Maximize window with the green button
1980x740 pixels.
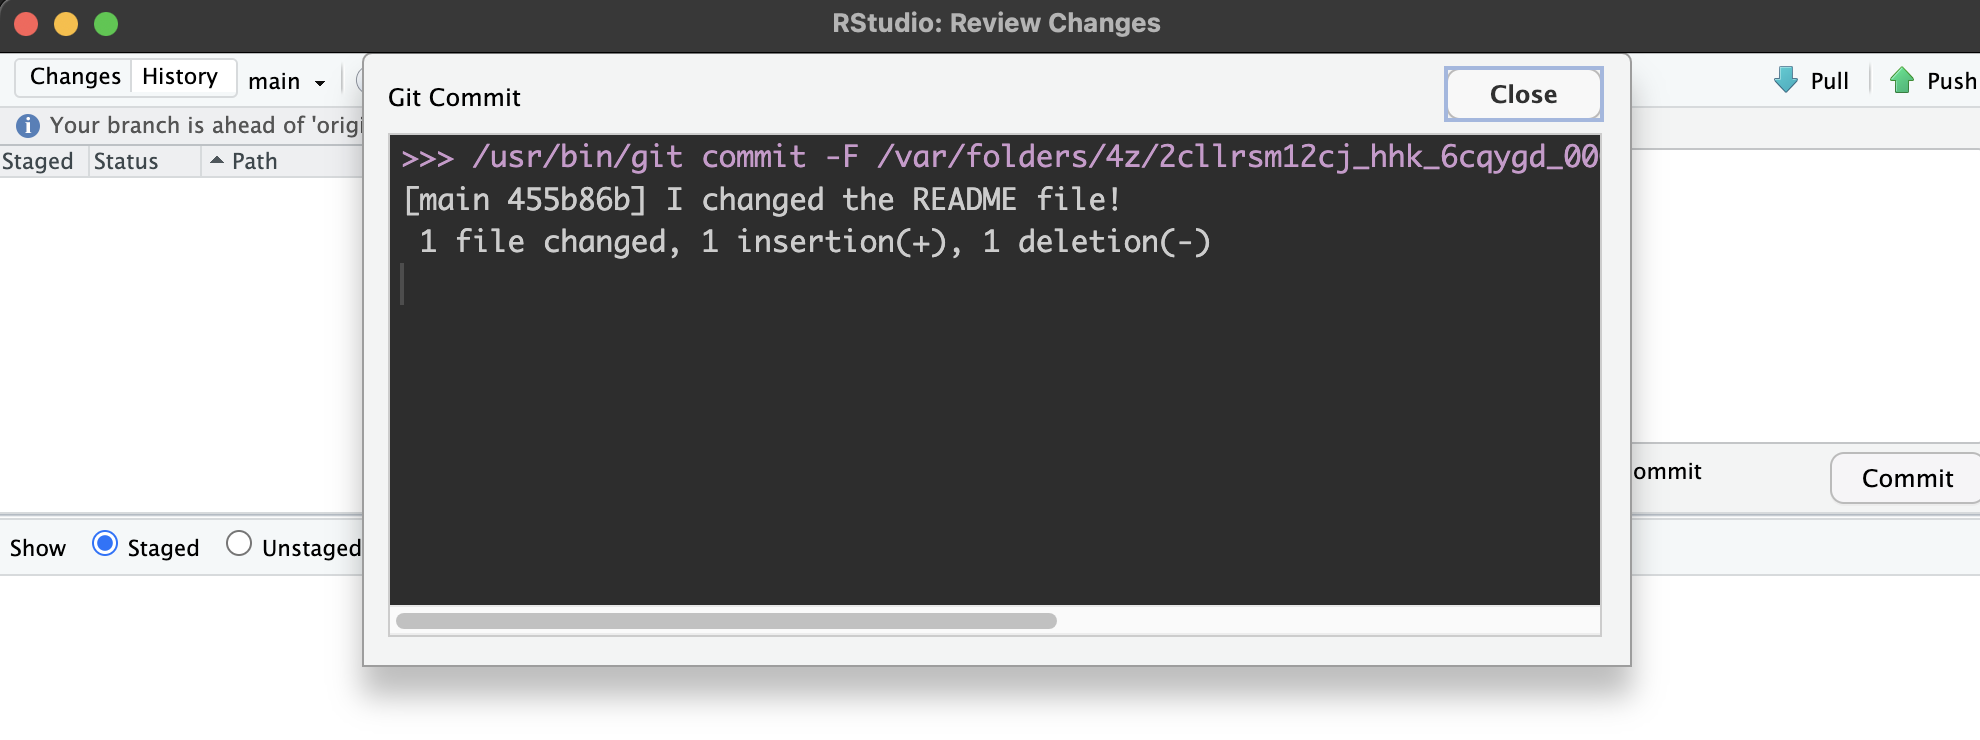pyautogui.click(x=106, y=24)
